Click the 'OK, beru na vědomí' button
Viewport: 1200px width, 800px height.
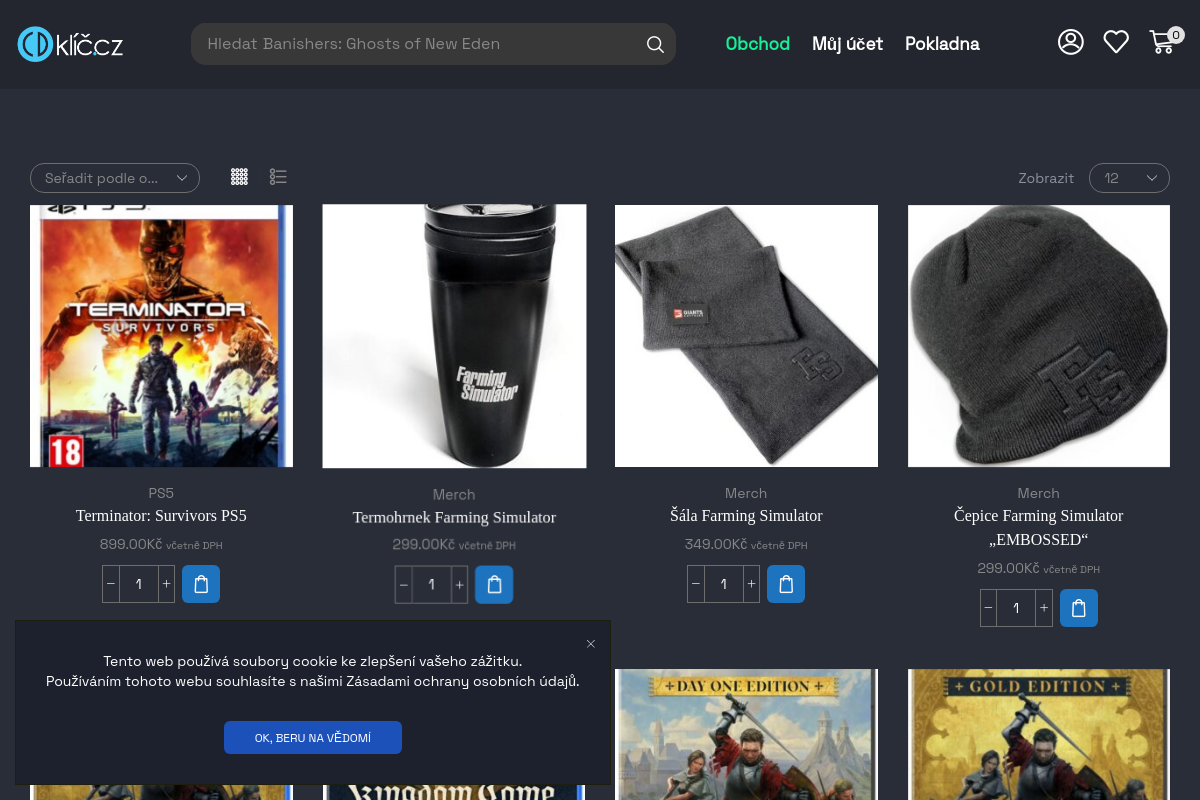click(313, 738)
